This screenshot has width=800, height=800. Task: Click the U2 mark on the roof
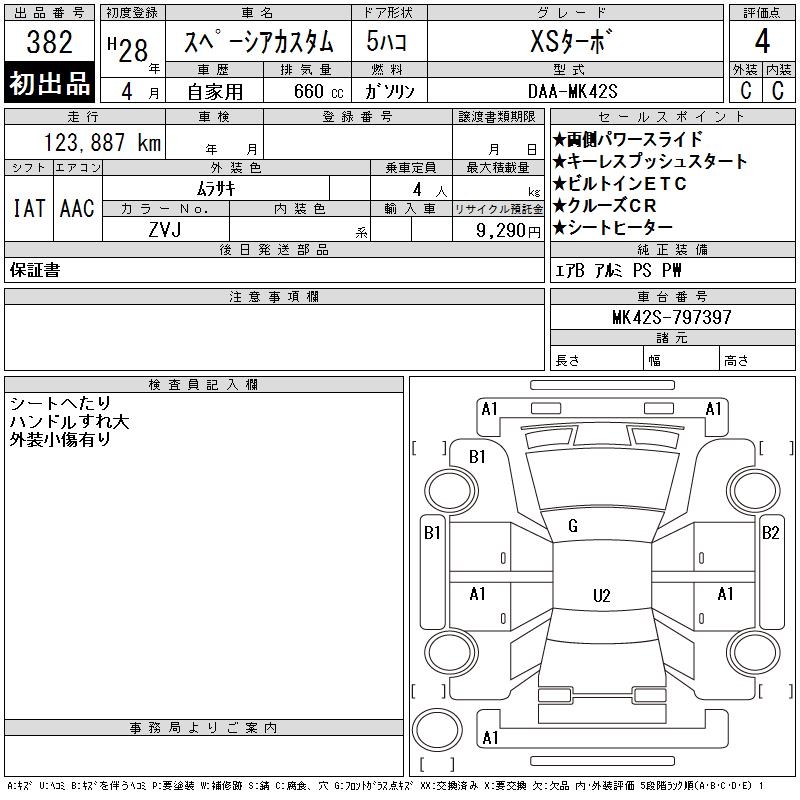pyautogui.click(x=602, y=595)
